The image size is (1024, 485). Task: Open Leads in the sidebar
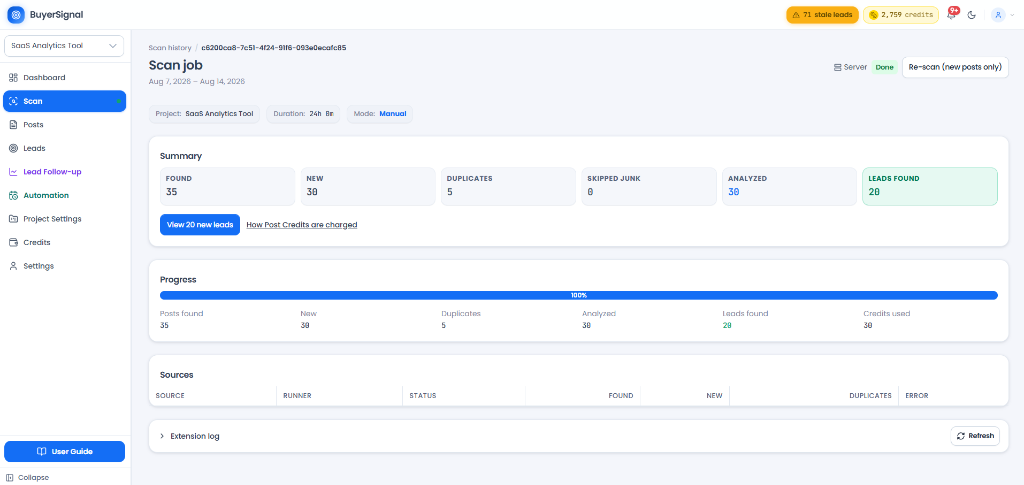point(64,148)
